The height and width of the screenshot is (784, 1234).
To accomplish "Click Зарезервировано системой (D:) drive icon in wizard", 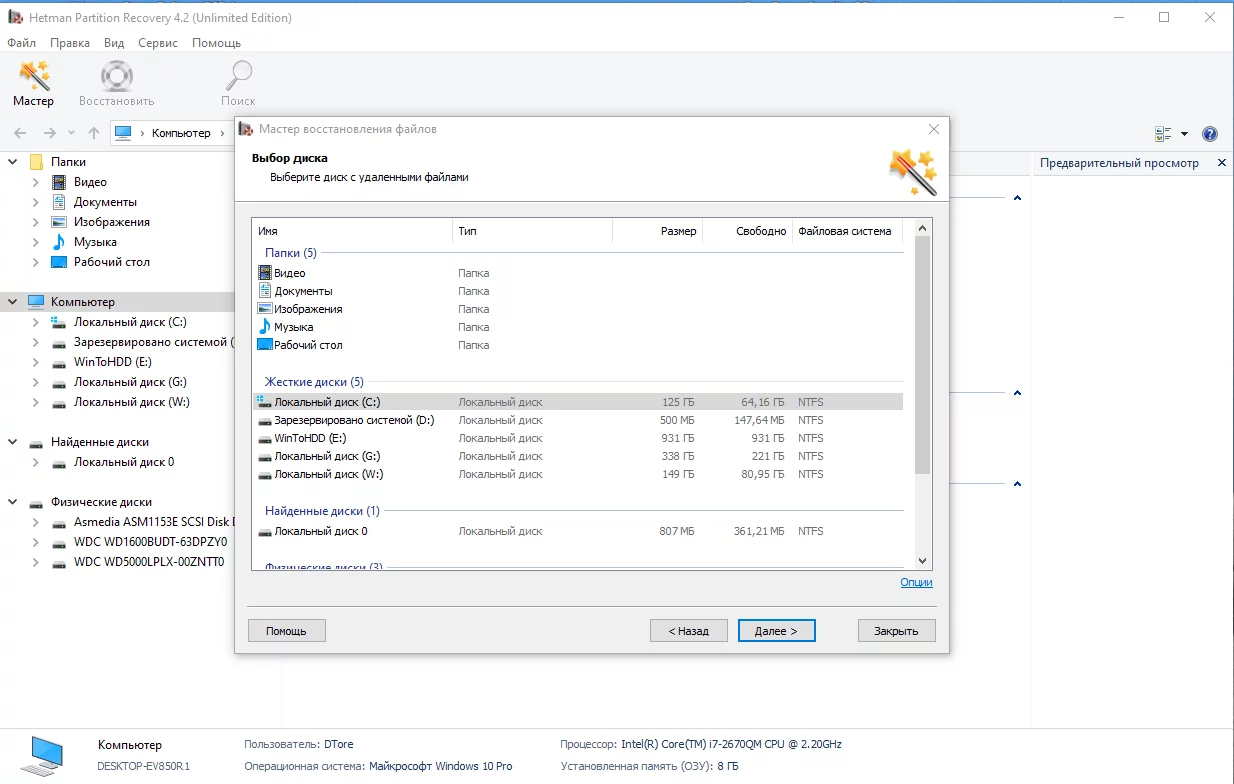I will click(265, 420).
